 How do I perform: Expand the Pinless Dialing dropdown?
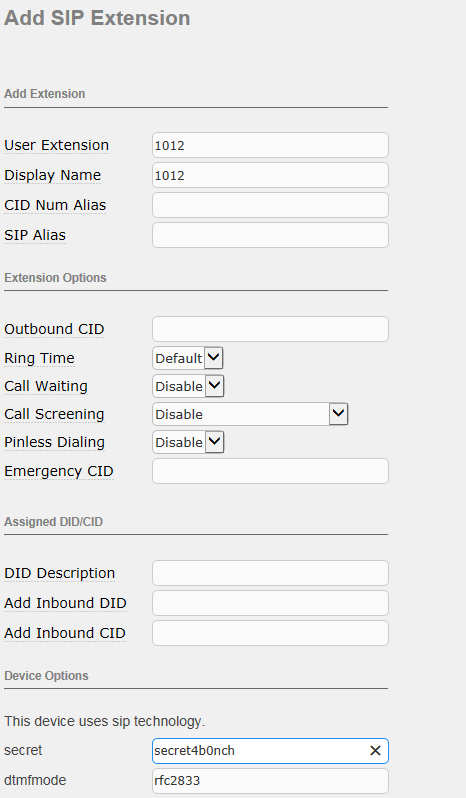coord(188,442)
